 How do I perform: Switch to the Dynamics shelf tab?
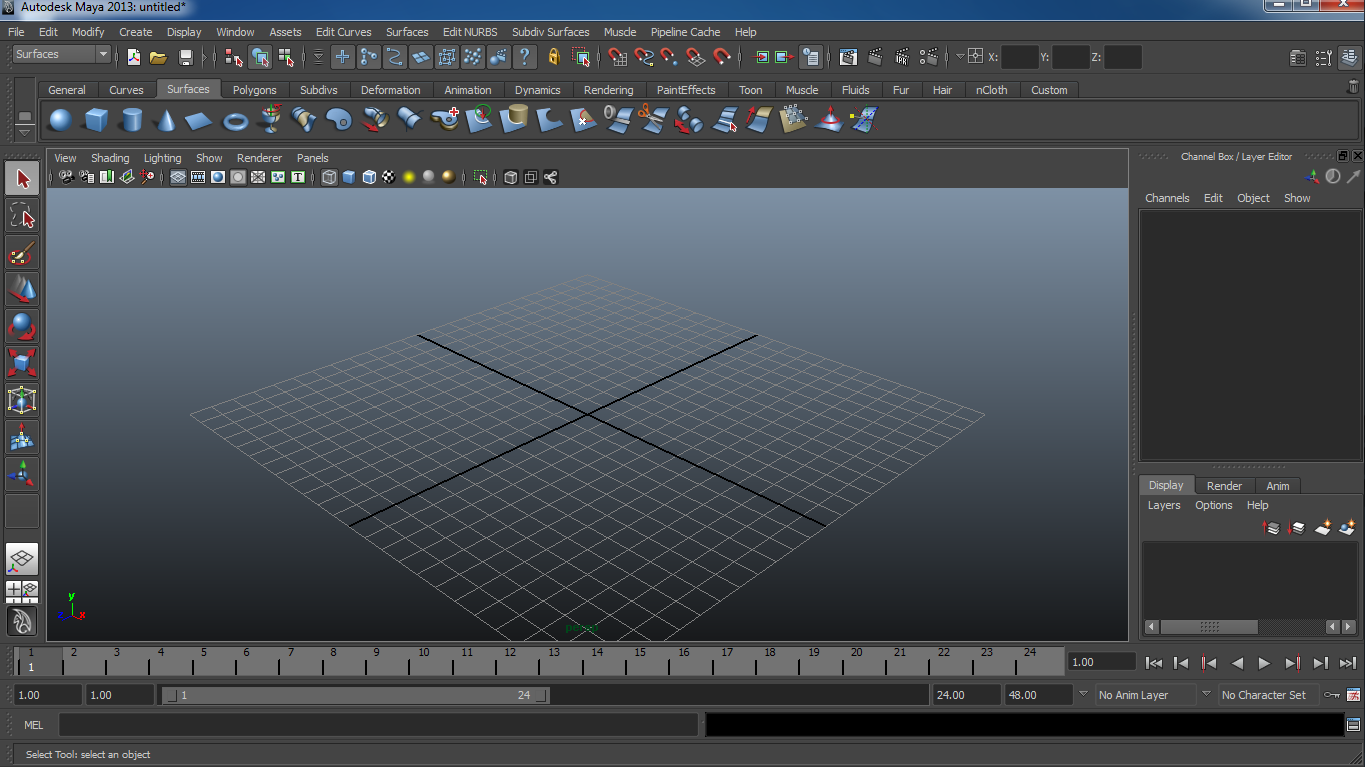538,90
